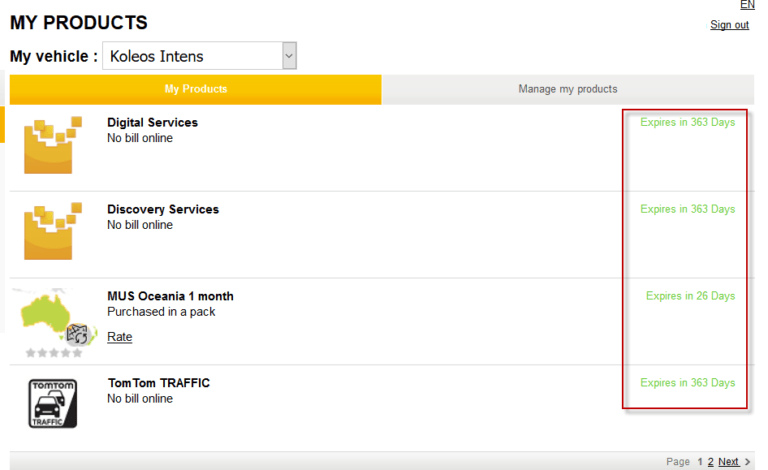Open the Manage my products tab

pos(567,89)
